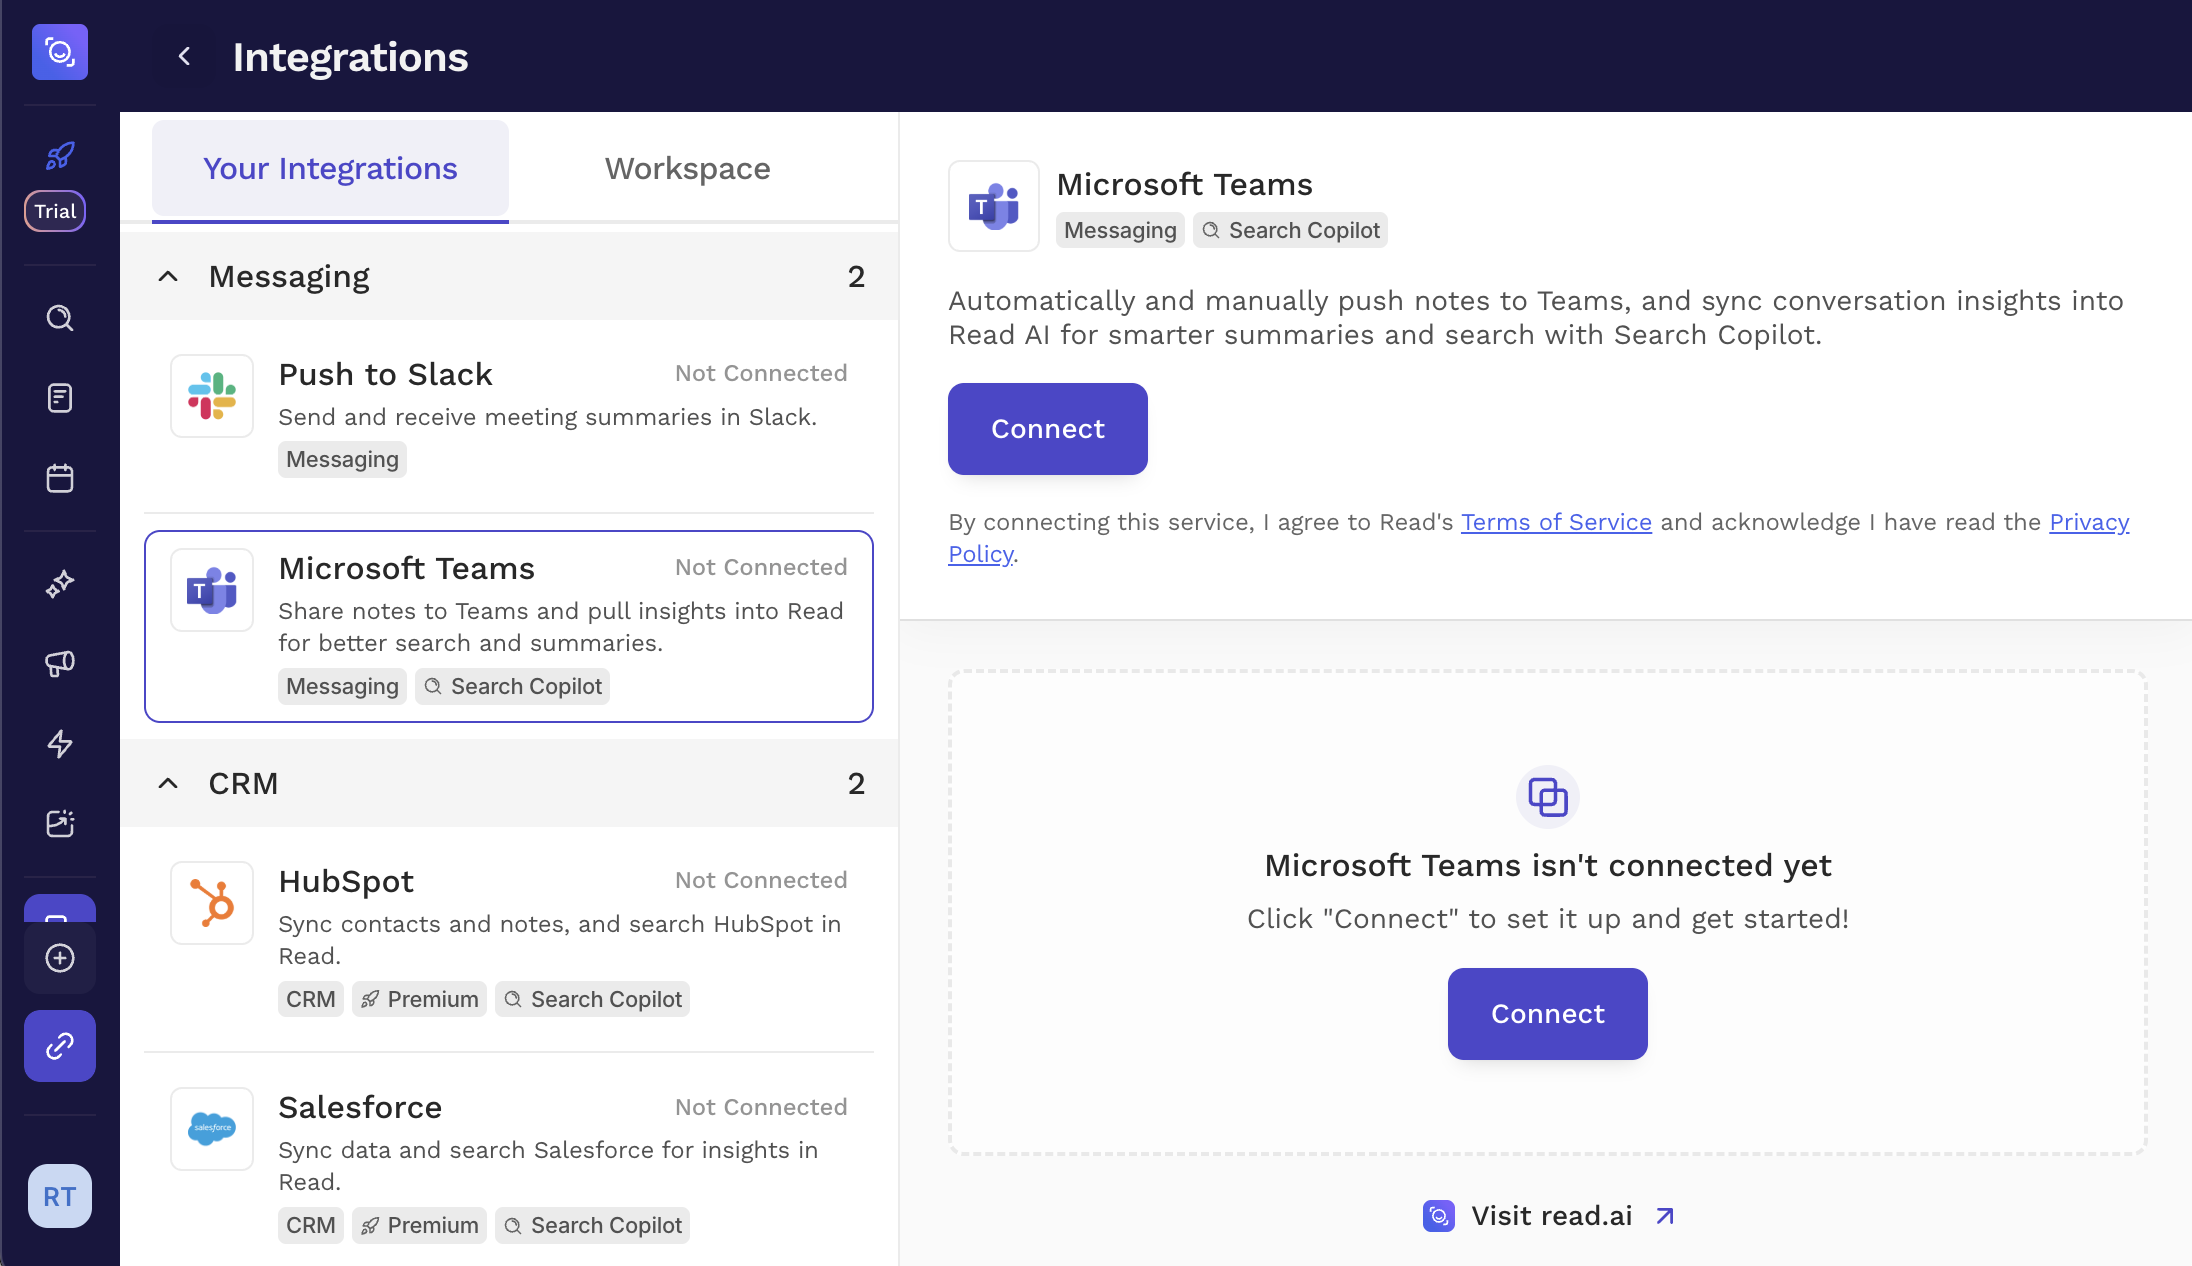Click the Visit read.ai link

tap(1549, 1216)
